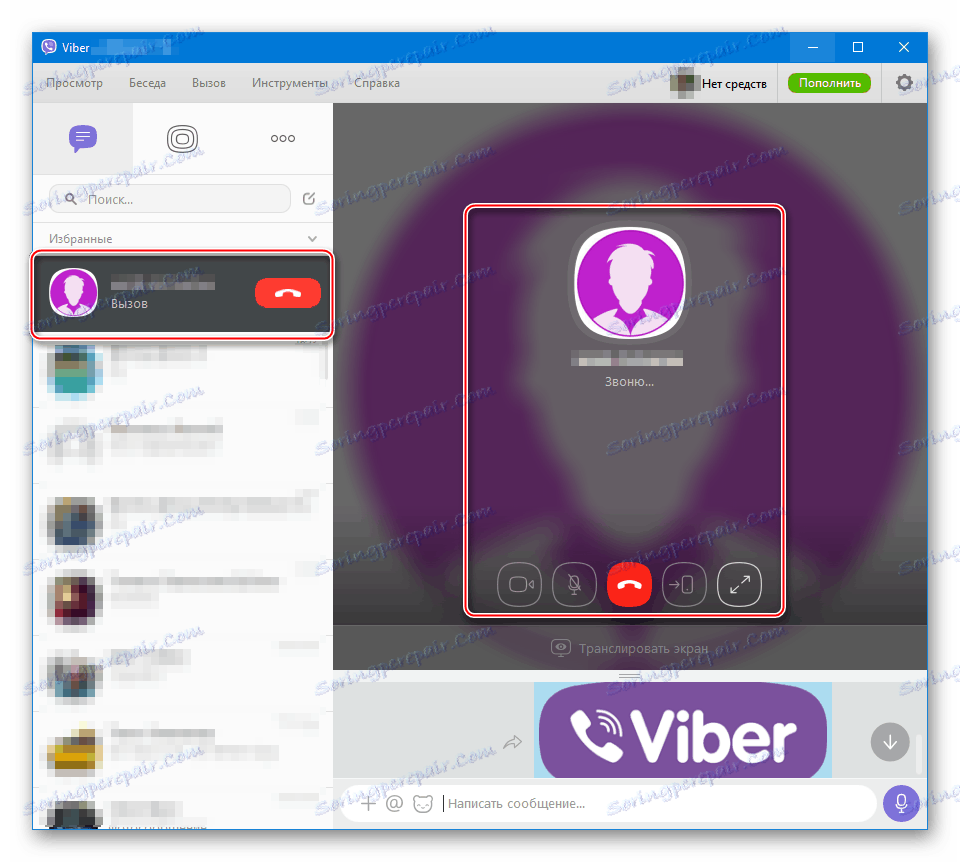
Task: Open the Инструменты menu
Action: tap(290, 83)
